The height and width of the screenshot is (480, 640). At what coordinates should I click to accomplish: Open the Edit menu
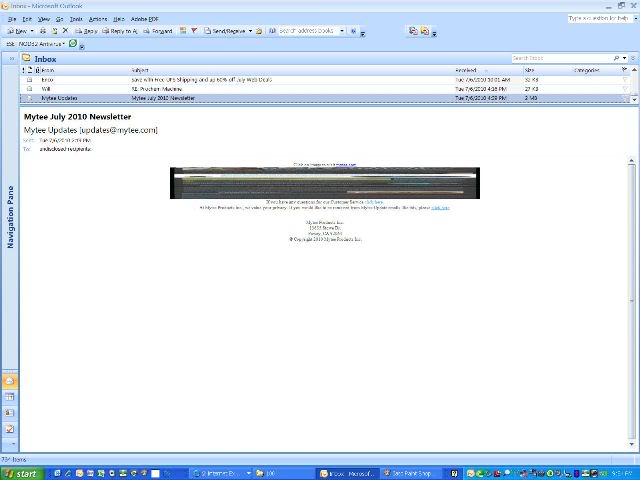click(27, 19)
